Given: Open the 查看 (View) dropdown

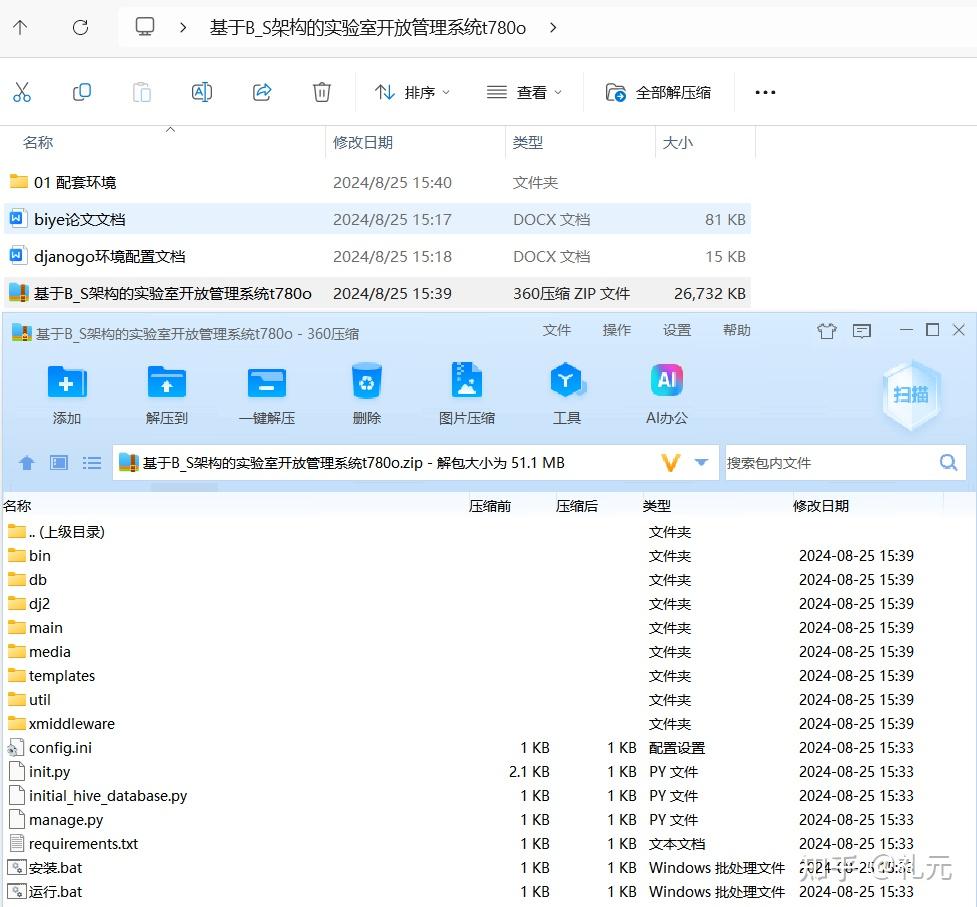Looking at the screenshot, I should [x=524, y=92].
